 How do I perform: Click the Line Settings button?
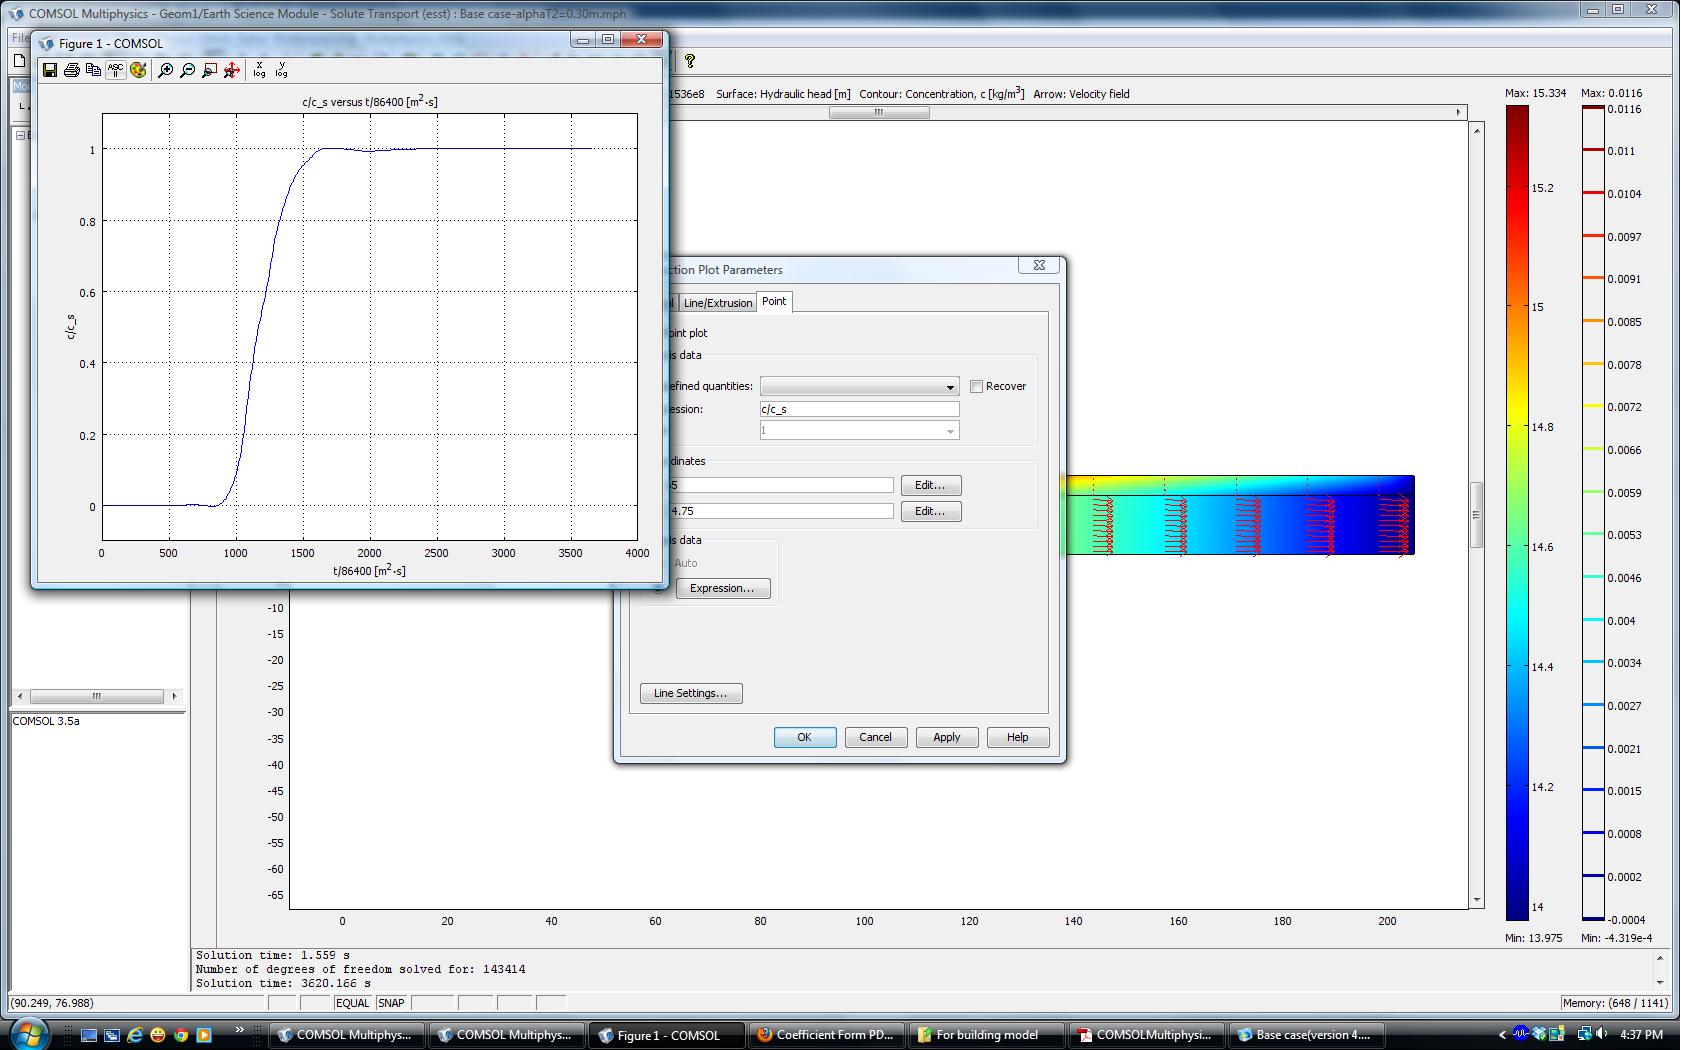[x=691, y=694]
